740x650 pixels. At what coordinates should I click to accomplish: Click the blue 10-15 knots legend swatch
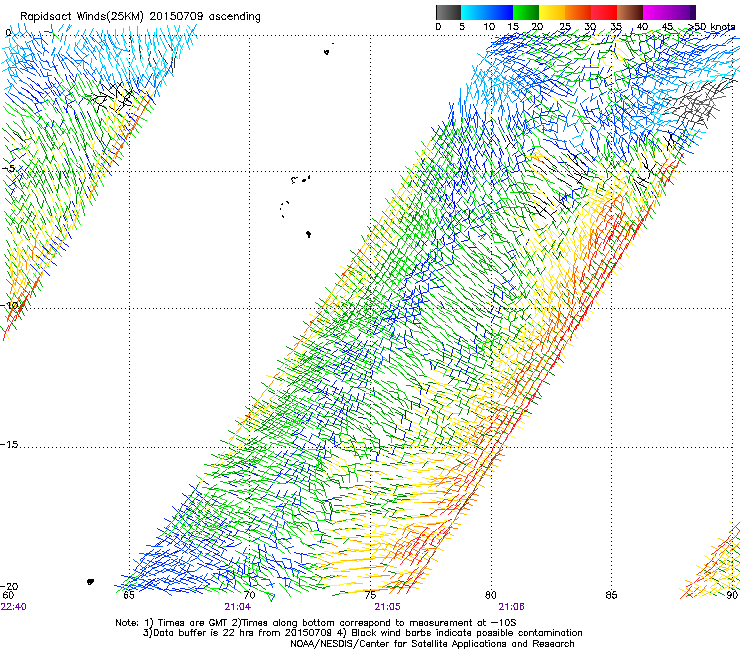pyautogui.click(x=500, y=12)
